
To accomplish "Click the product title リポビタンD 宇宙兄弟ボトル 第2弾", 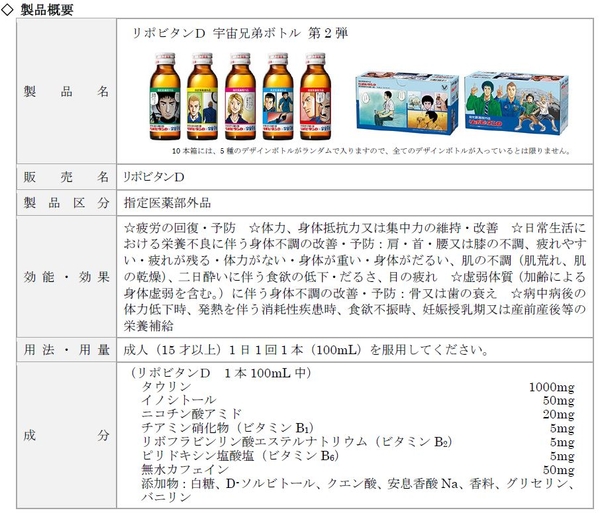I will click(241, 34).
